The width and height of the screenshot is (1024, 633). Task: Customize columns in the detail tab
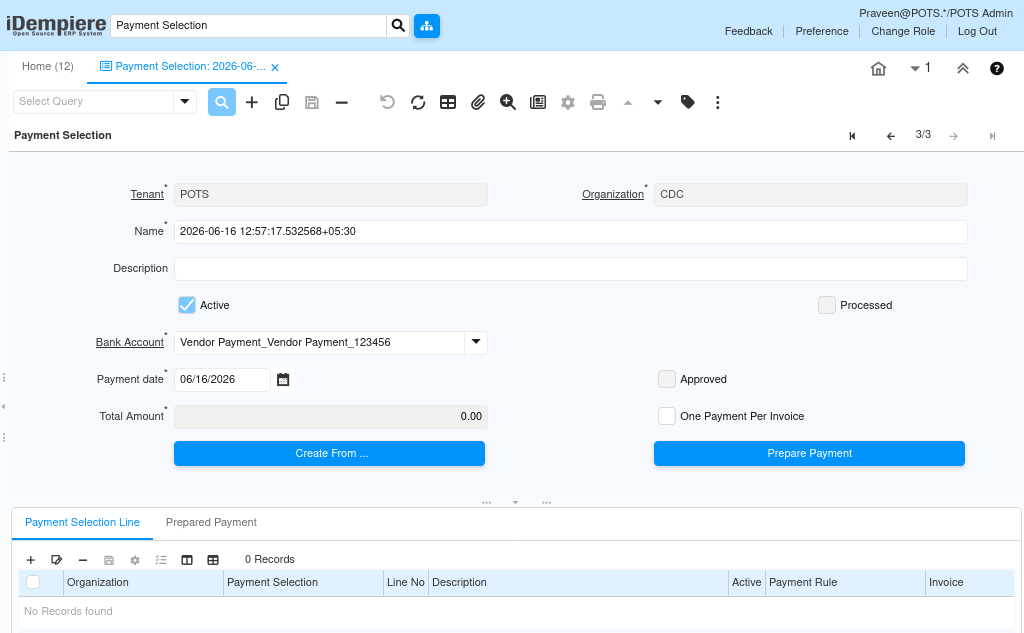pos(187,560)
